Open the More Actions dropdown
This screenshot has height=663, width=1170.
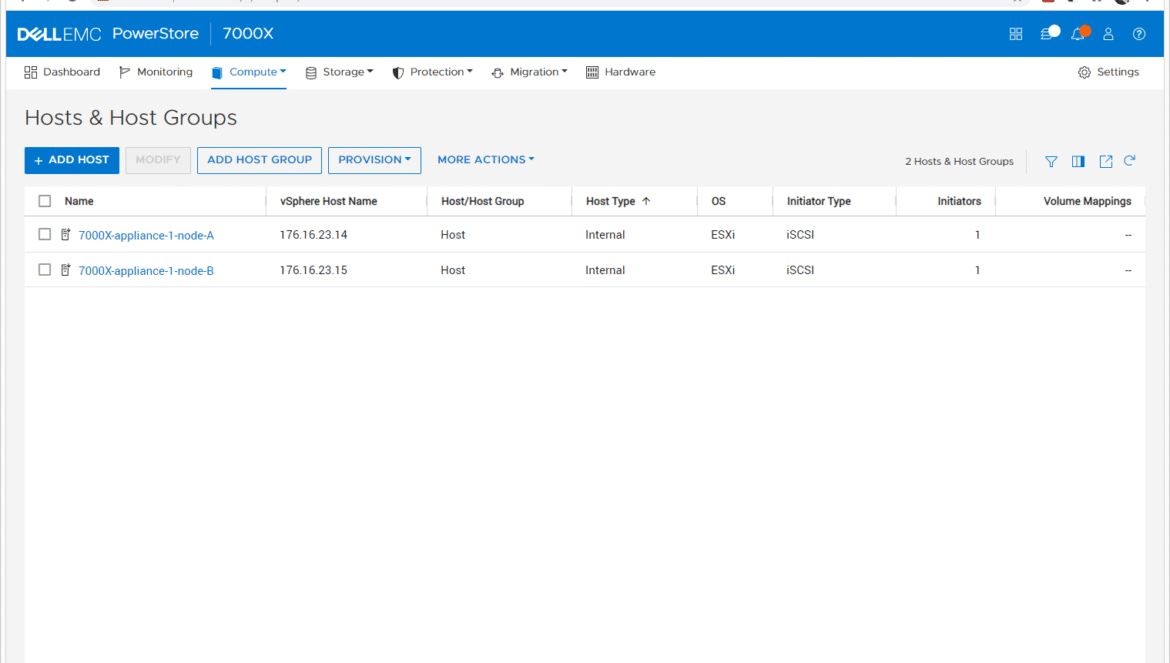(486, 160)
